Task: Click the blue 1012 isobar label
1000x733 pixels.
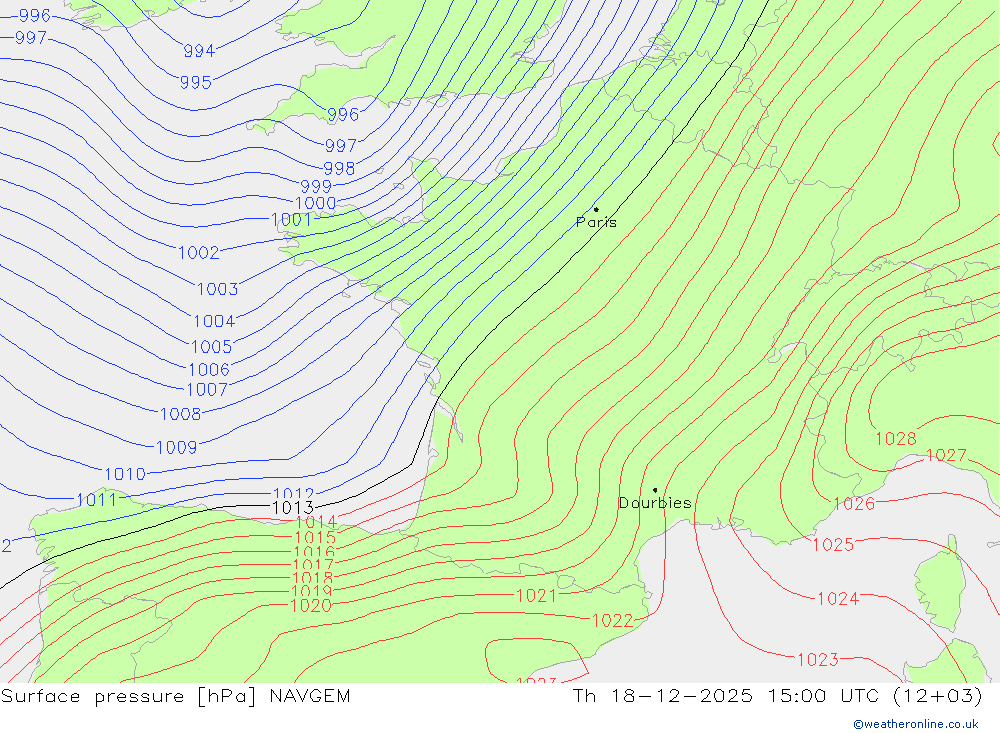Action: (293, 493)
